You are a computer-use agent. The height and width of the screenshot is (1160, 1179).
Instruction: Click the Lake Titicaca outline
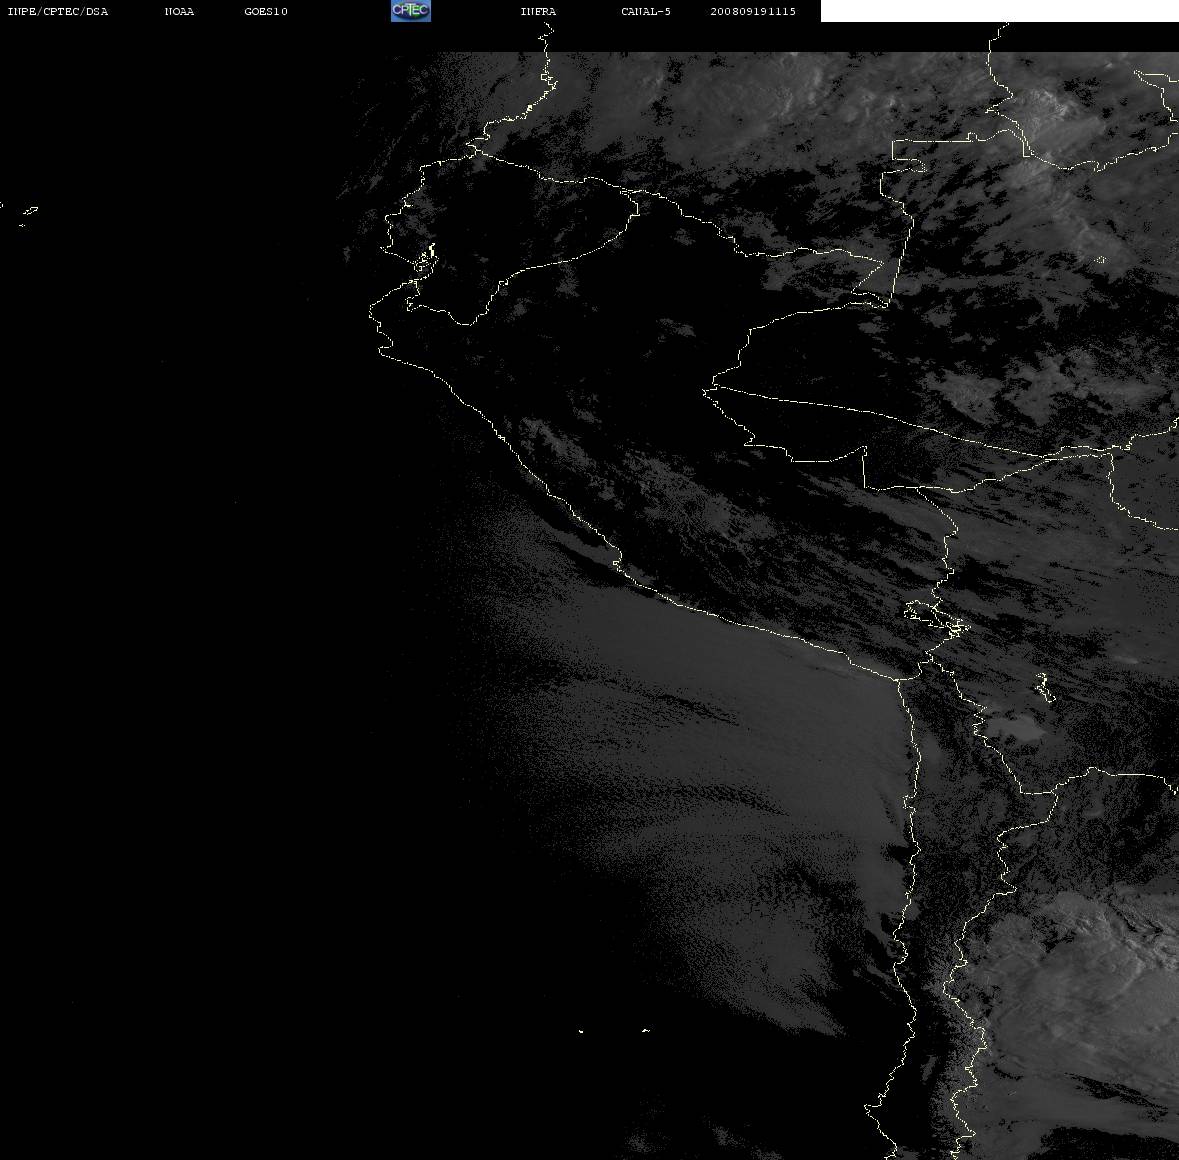click(936, 616)
